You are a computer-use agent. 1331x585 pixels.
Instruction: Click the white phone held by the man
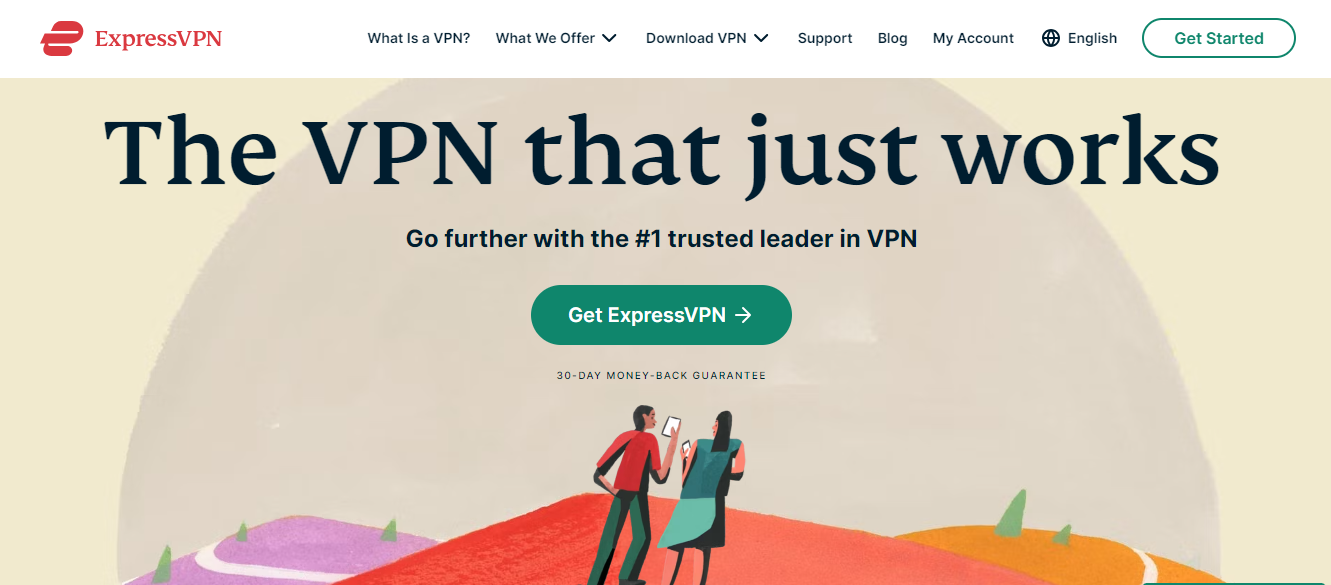[671, 427]
